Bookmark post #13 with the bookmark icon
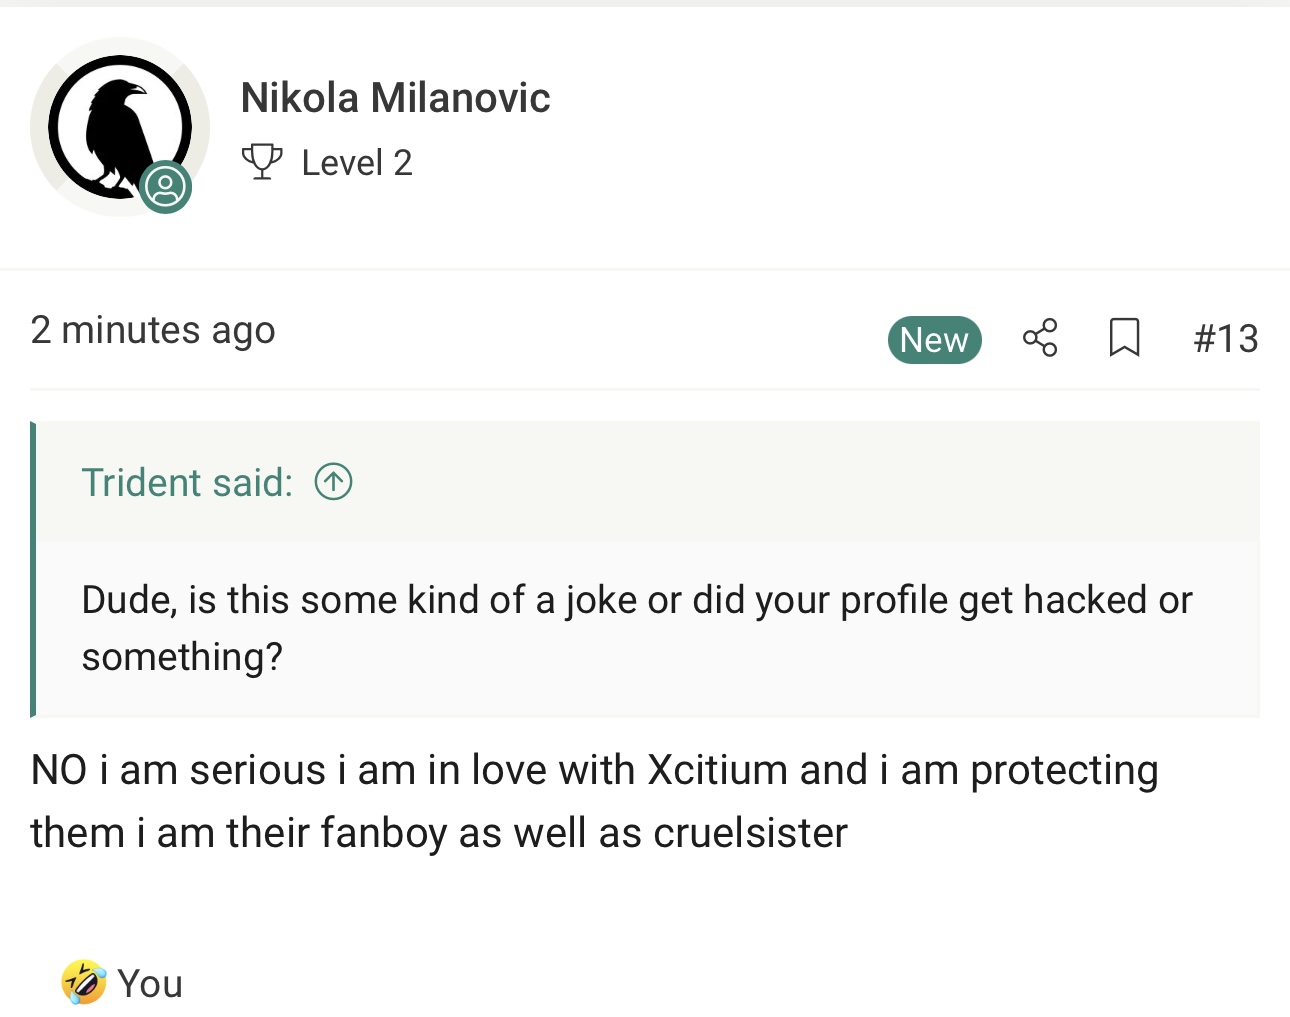The image size is (1290, 1017). 1125,338
